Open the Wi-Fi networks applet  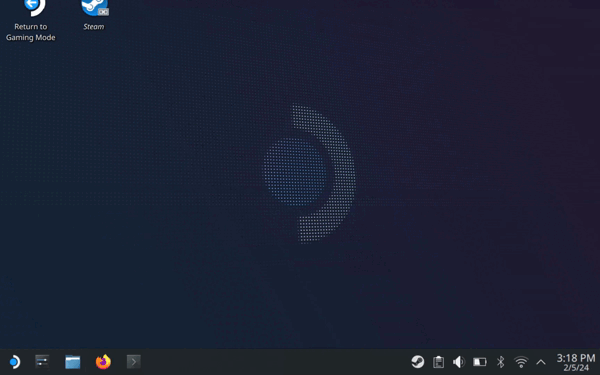coord(521,362)
